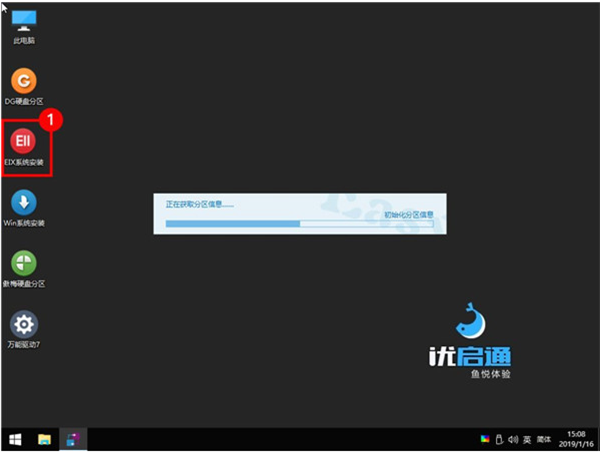600x452 pixels.
Task: Open the 傲梅硬盘分区 partition icon
Action: (24, 269)
